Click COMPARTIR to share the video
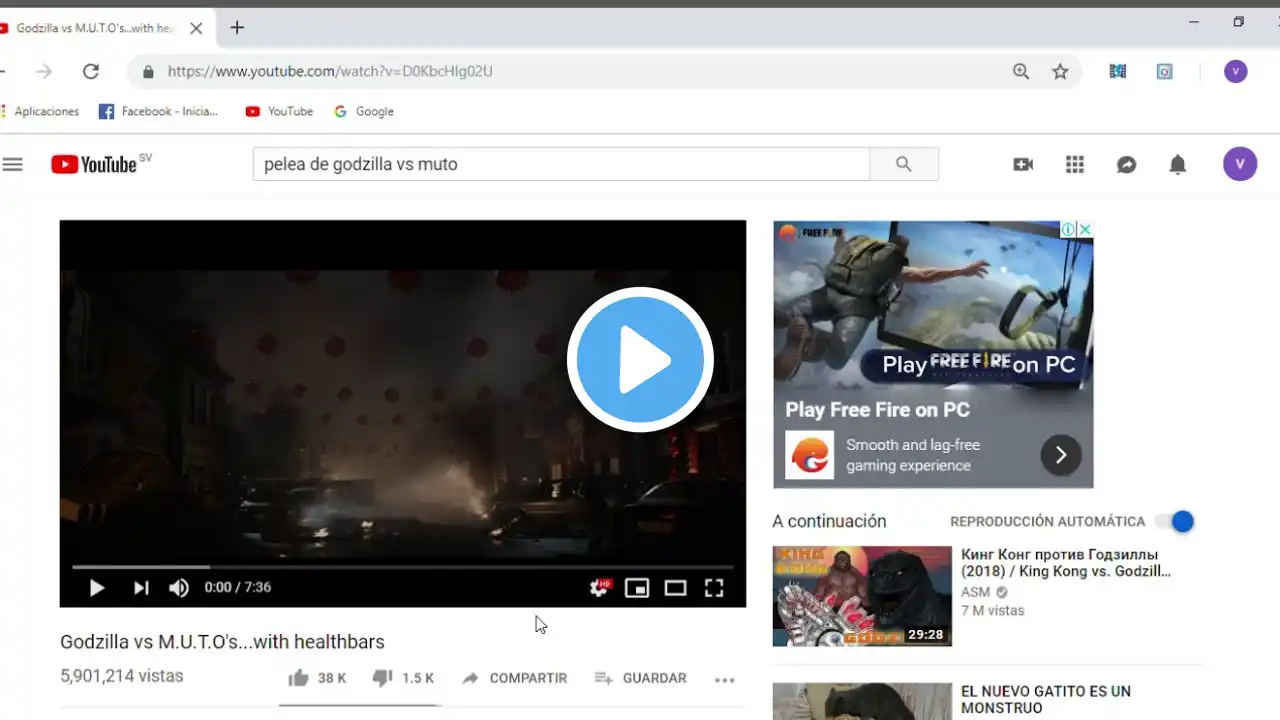The image size is (1280, 720). coord(514,678)
